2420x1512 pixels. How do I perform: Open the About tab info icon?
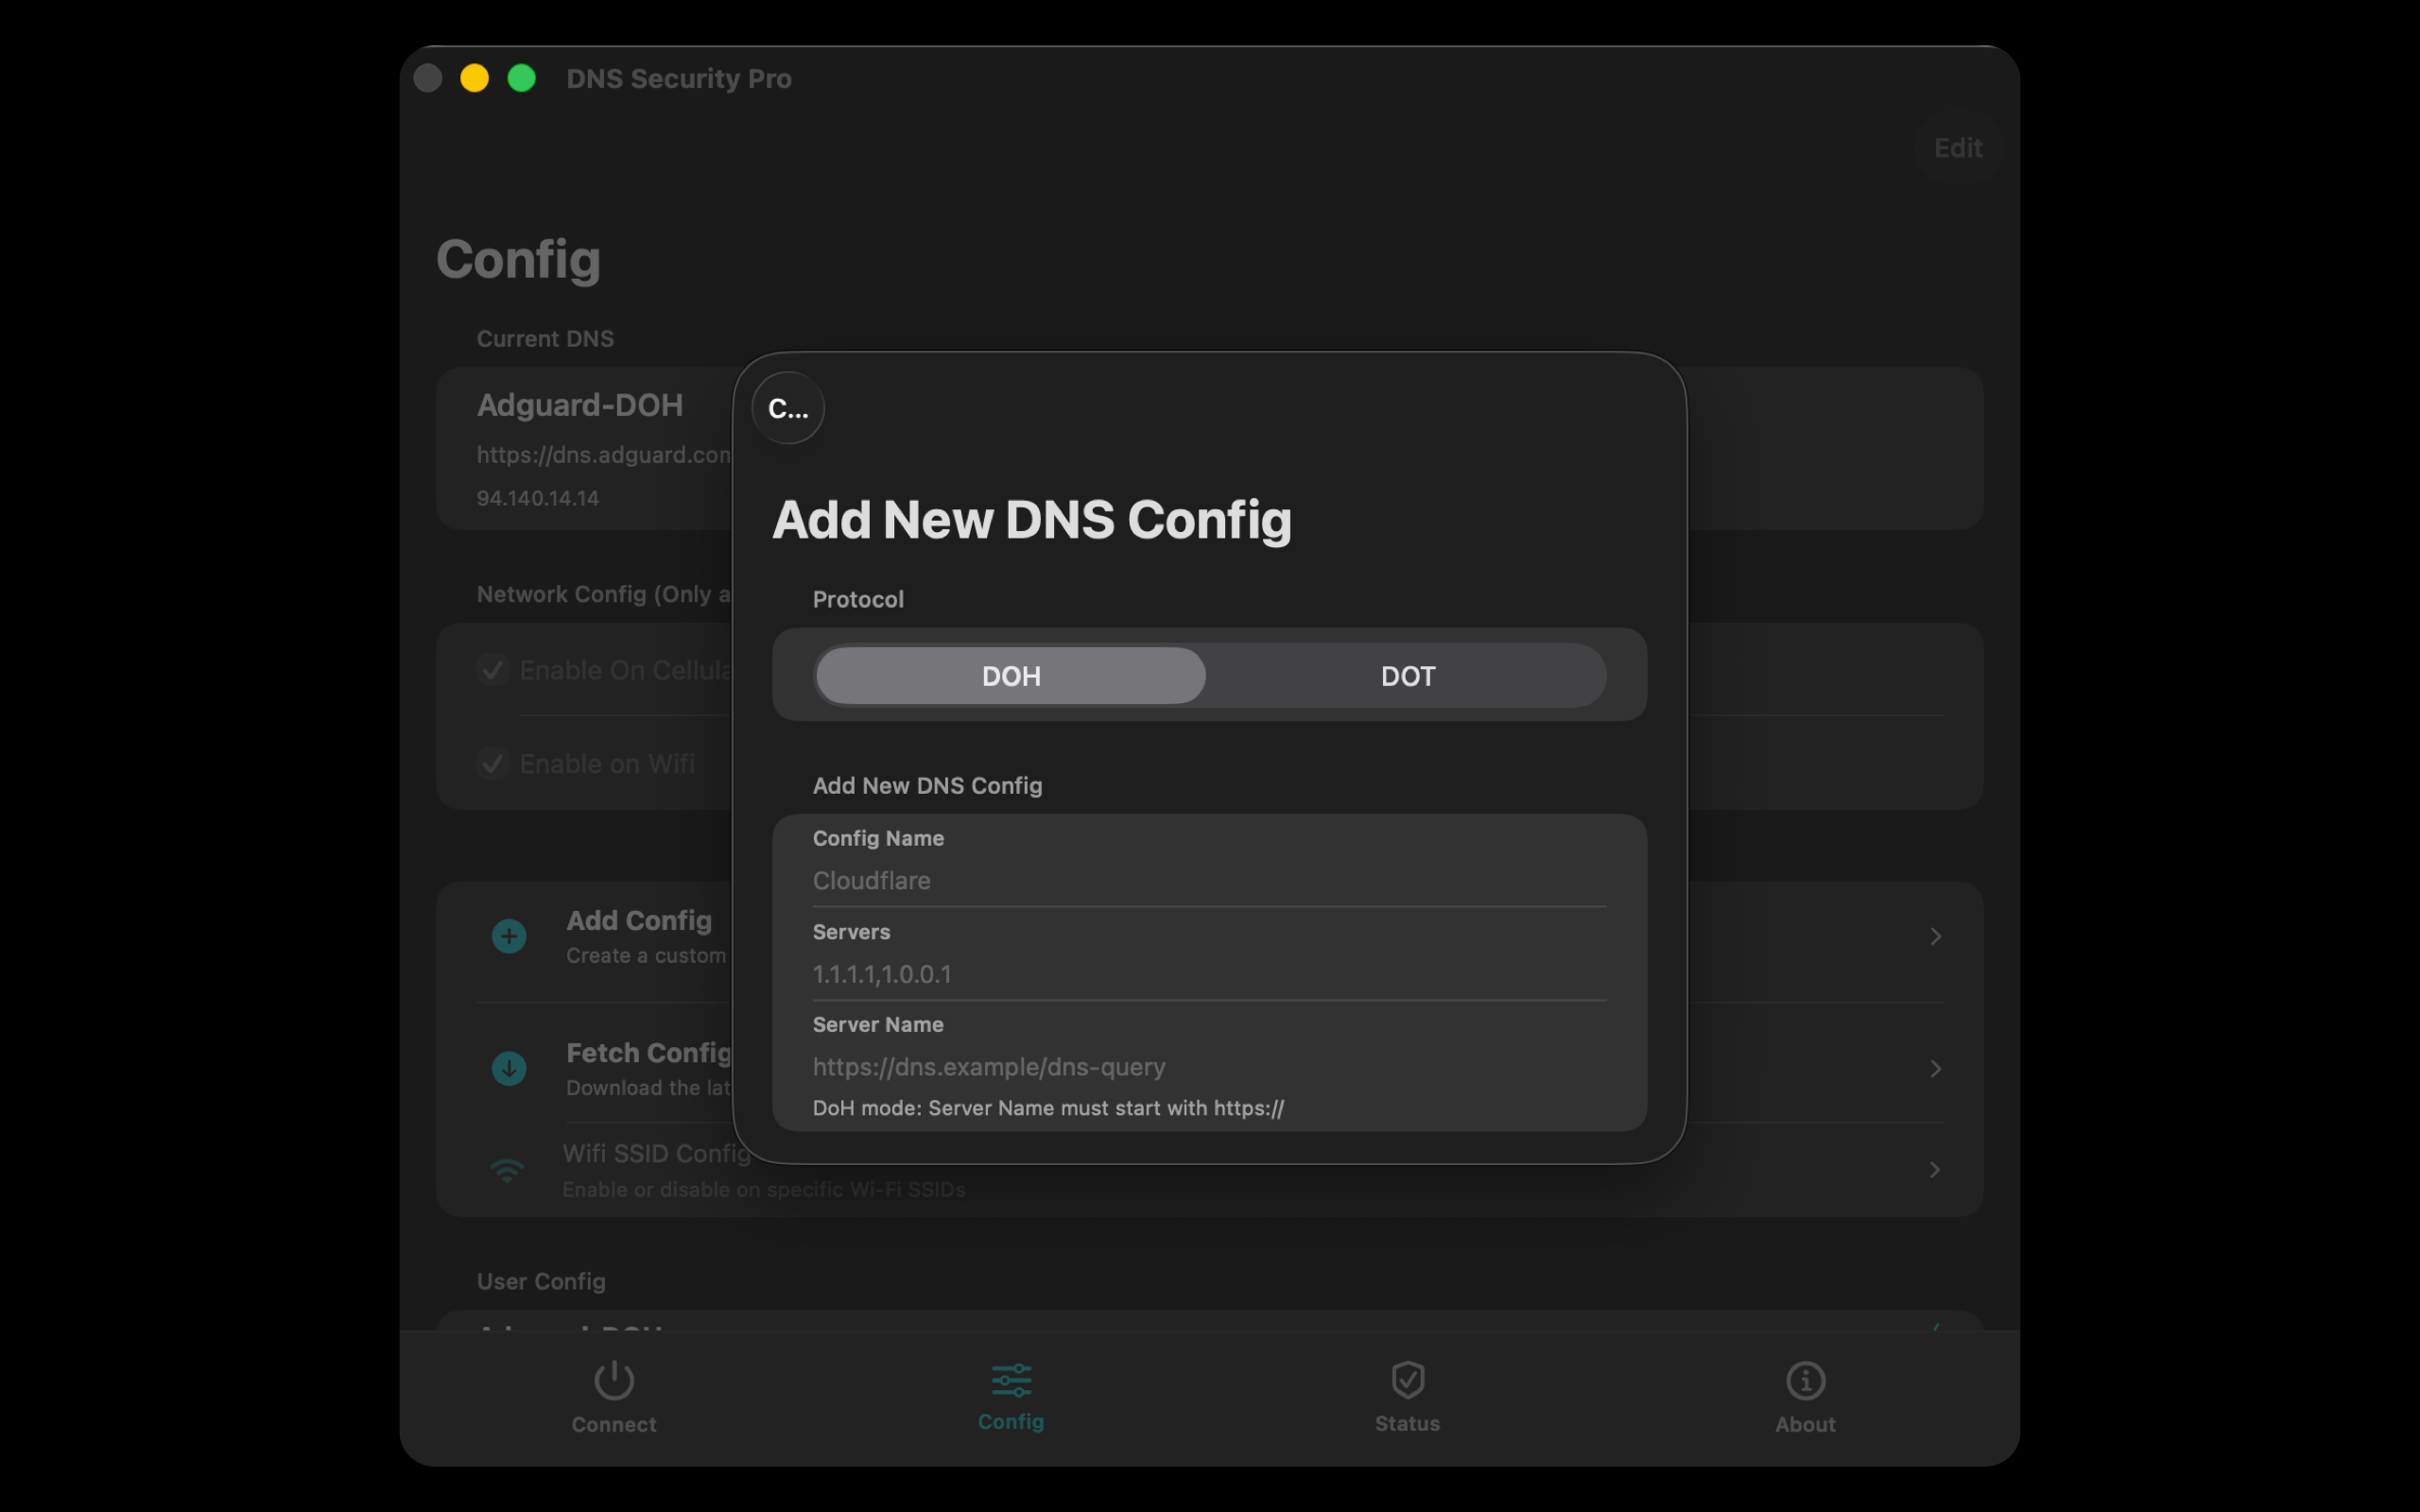(1805, 1381)
